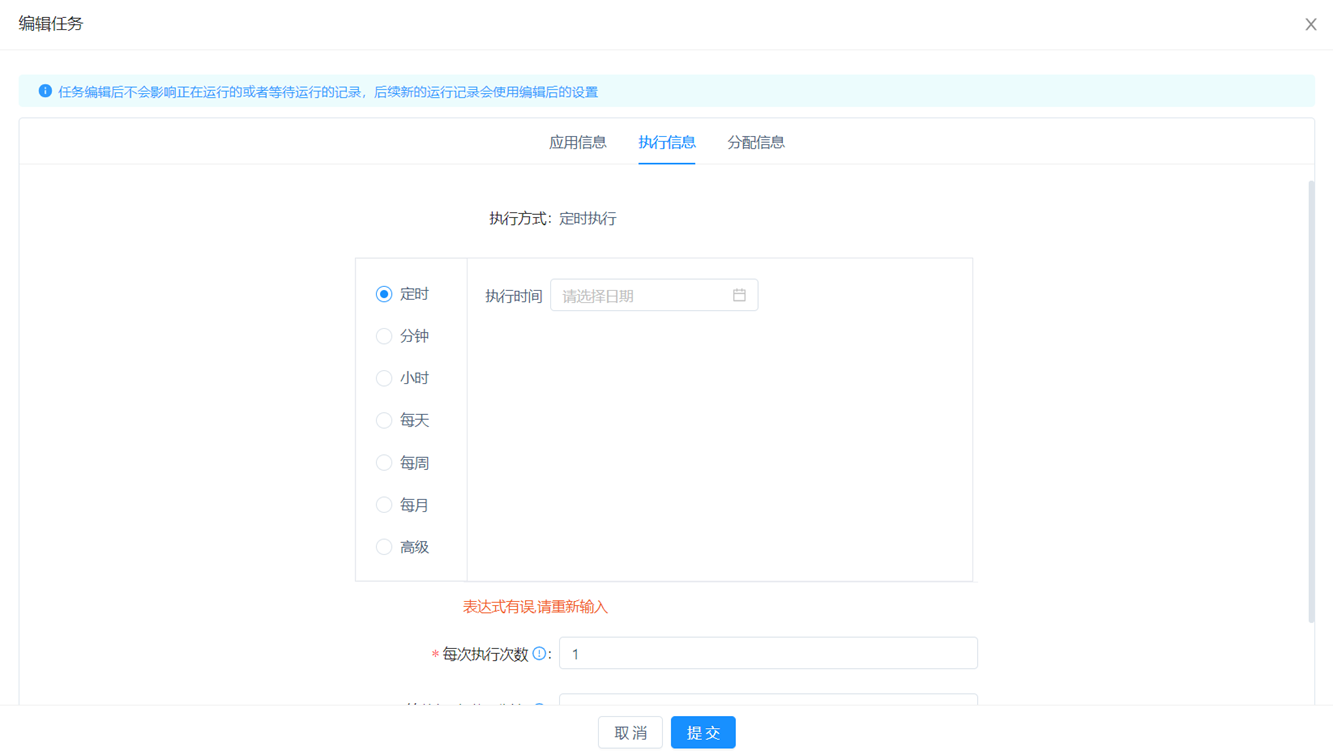1333x755 pixels.
Task: Open the 分配信息 tab
Action: tap(755, 142)
